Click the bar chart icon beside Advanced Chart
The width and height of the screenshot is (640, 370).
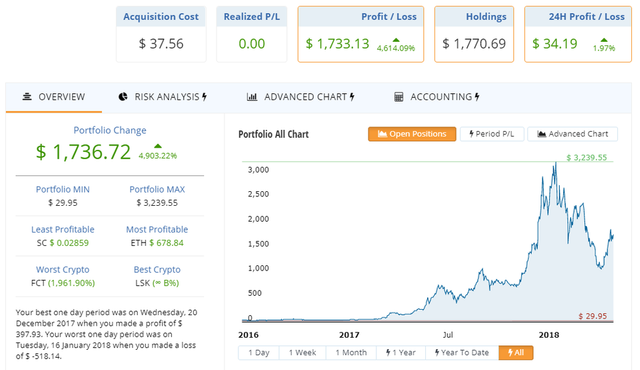(252, 97)
